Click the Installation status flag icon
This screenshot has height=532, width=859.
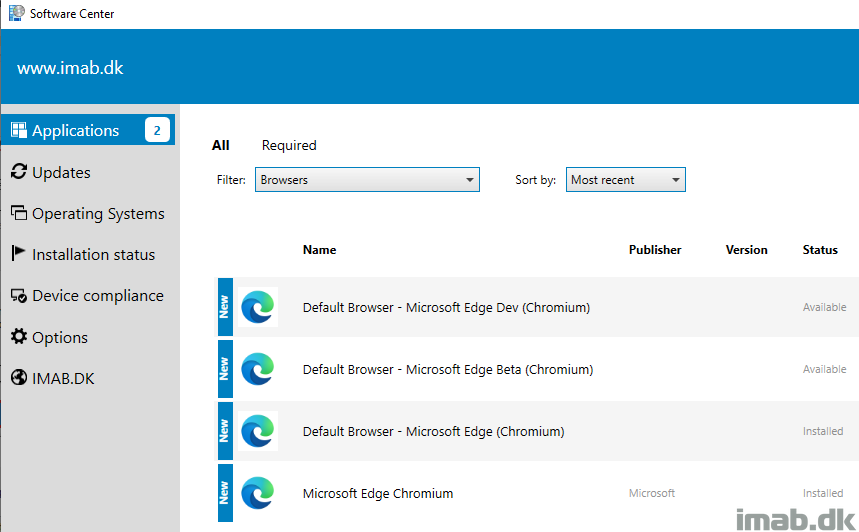tap(18, 253)
